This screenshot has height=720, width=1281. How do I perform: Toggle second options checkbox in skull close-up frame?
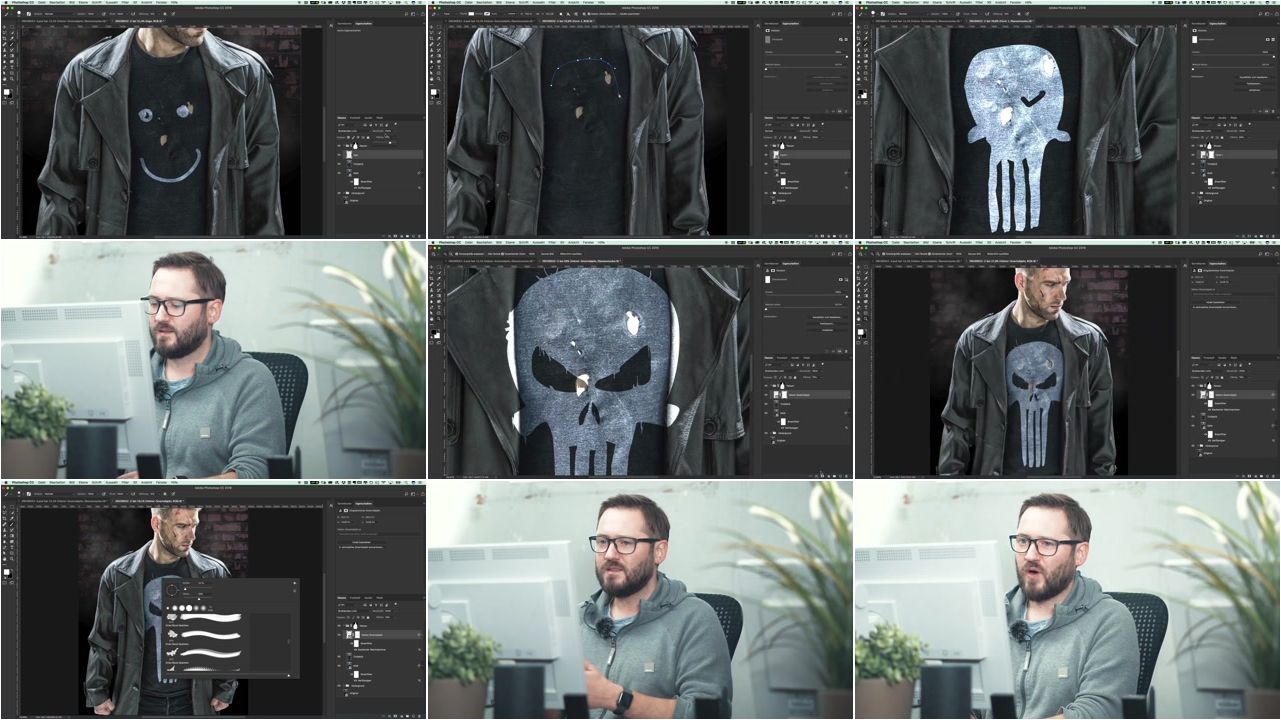click(502, 254)
